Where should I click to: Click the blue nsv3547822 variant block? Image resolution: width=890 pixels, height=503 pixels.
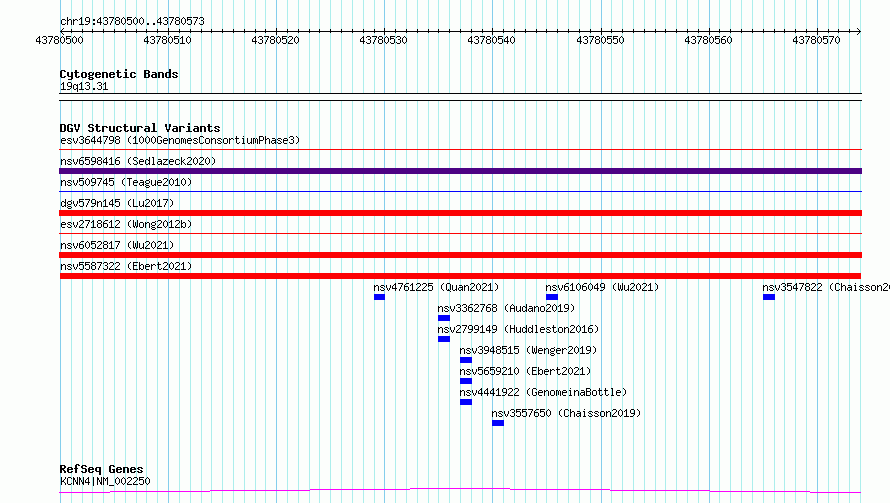coord(769,297)
